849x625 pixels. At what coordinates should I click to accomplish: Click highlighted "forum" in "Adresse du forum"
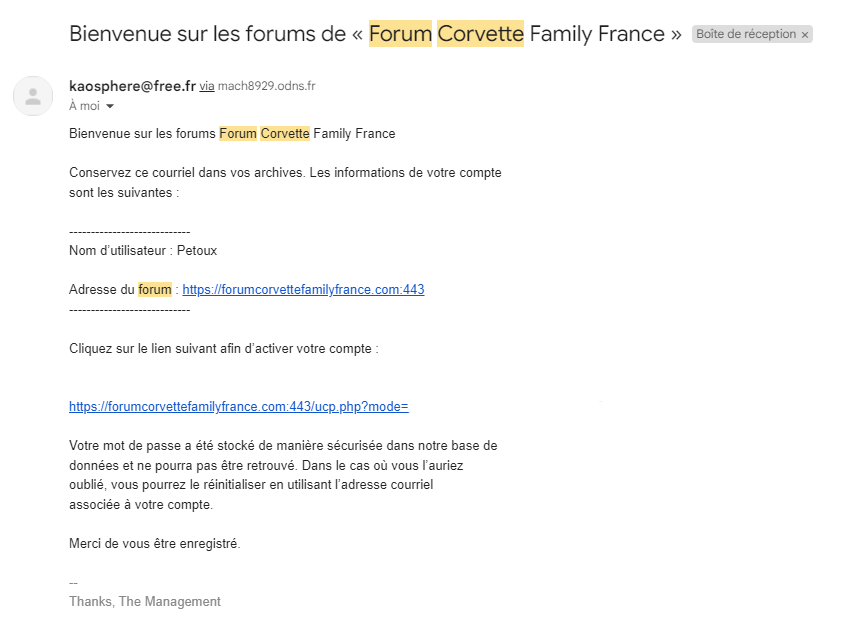click(155, 290)
